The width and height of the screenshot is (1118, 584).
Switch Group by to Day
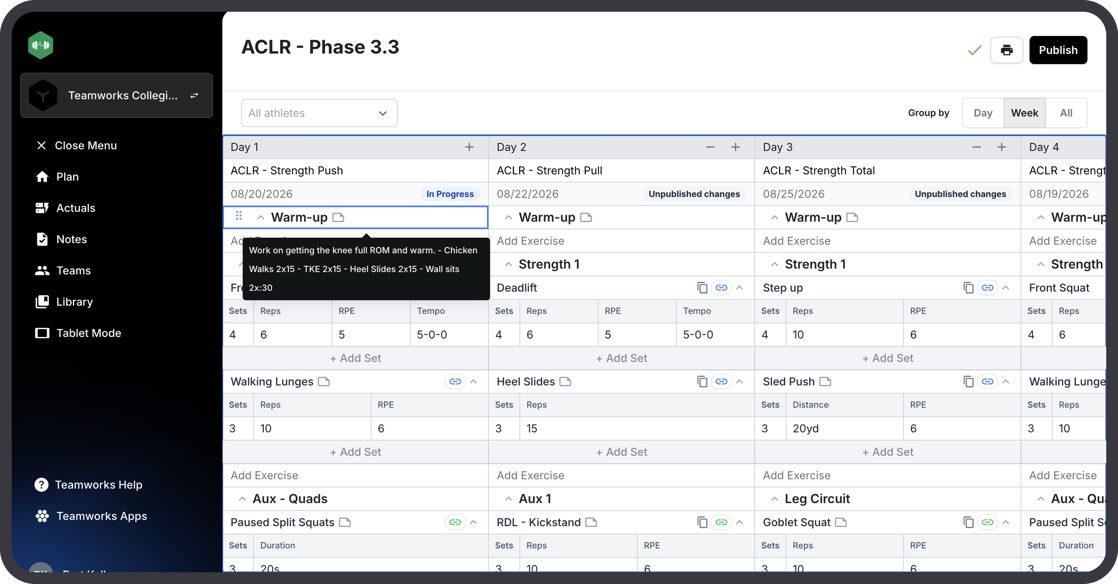coord(983,113)
